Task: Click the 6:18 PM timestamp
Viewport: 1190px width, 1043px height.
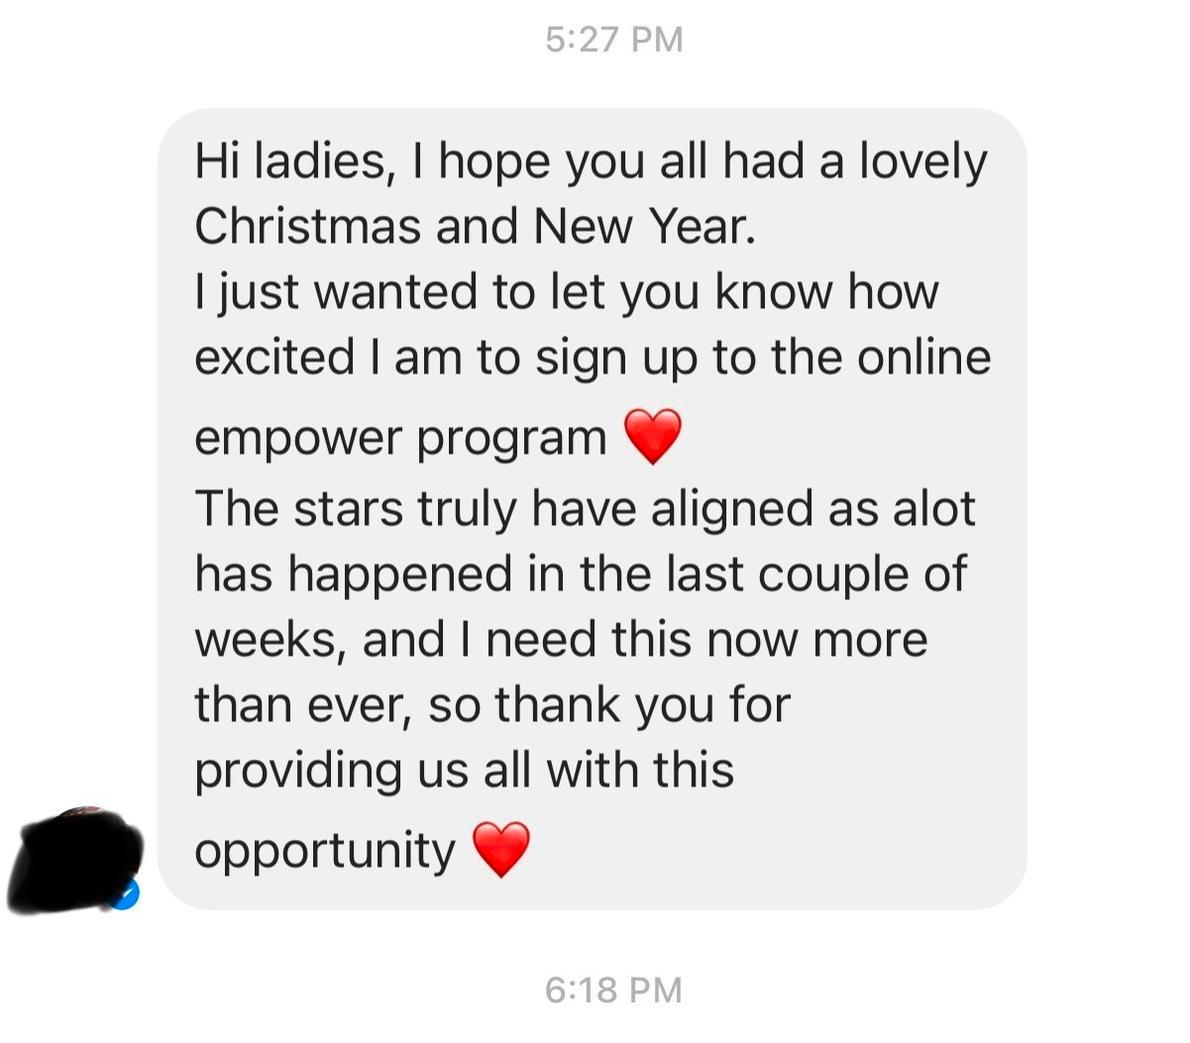Action: 614,990
